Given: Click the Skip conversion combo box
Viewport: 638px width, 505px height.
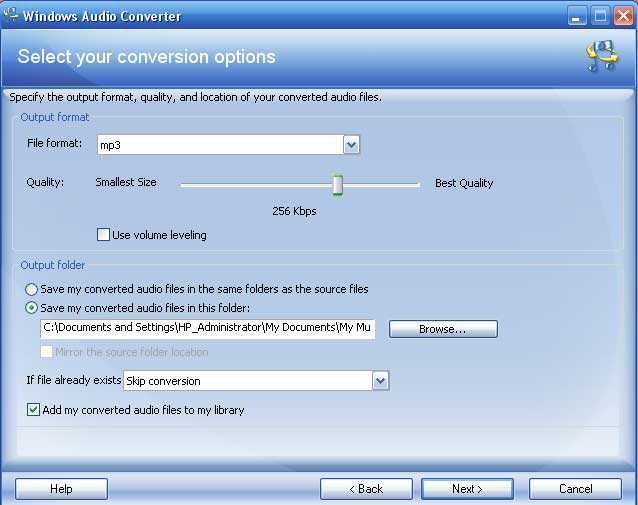Looking at the screenshot, I should point(256,381).
